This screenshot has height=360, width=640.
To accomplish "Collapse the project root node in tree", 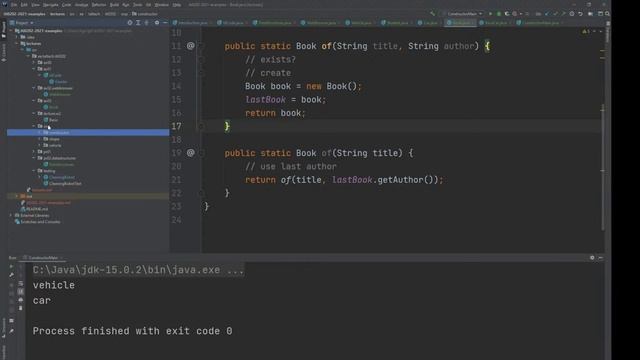I will (11, 31).
